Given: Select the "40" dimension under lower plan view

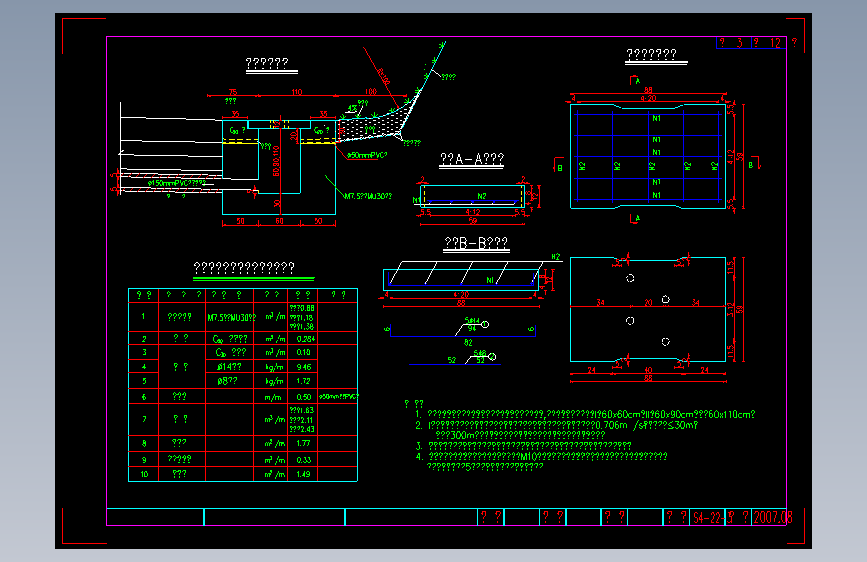Looking at the screenshot, I should [648, 370].
